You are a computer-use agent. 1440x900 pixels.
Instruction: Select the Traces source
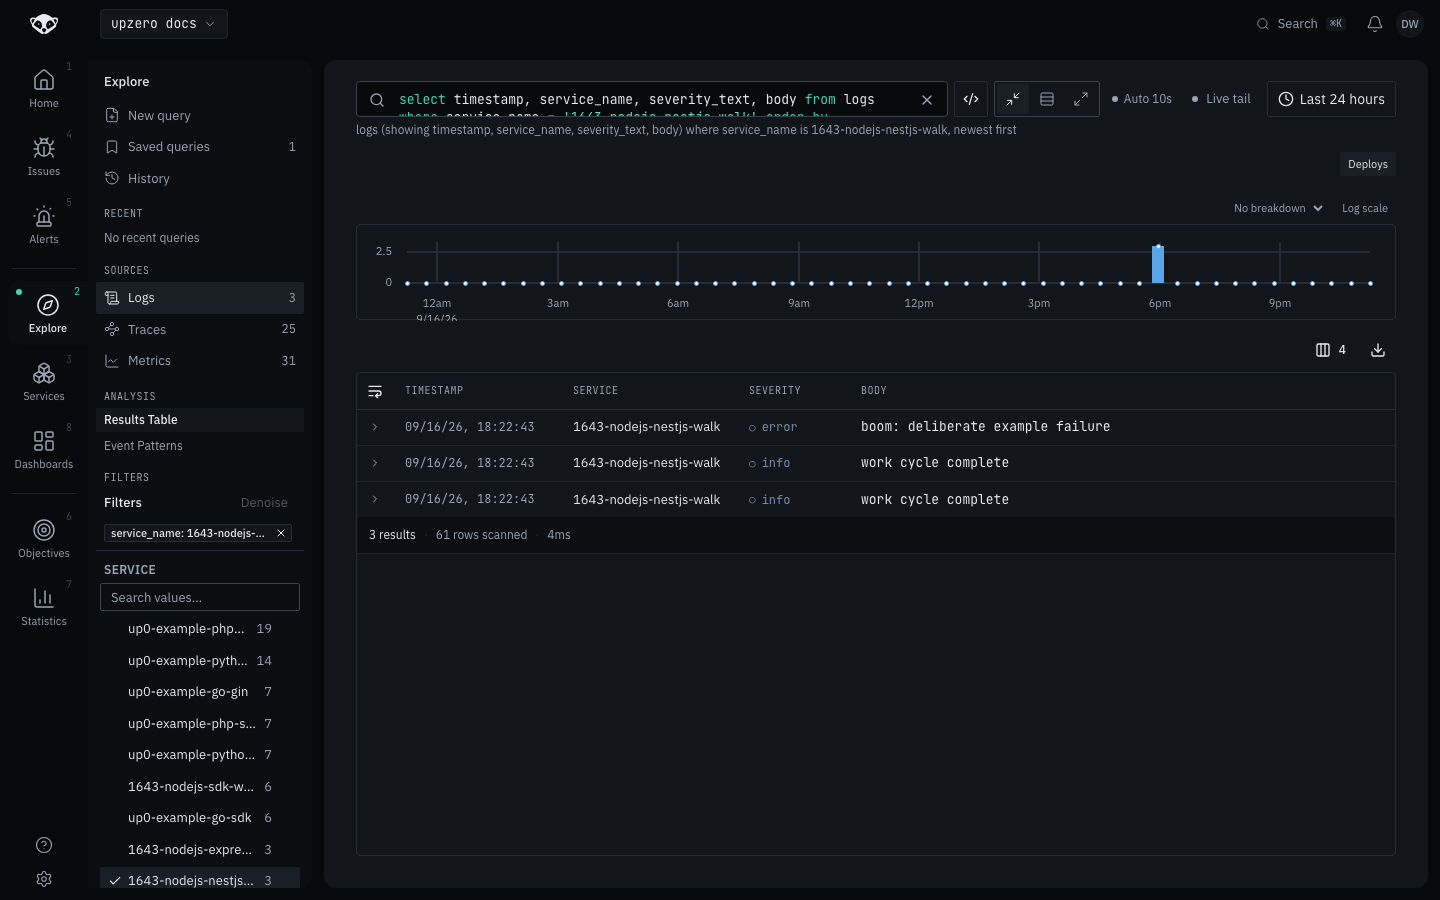point(200,329)
